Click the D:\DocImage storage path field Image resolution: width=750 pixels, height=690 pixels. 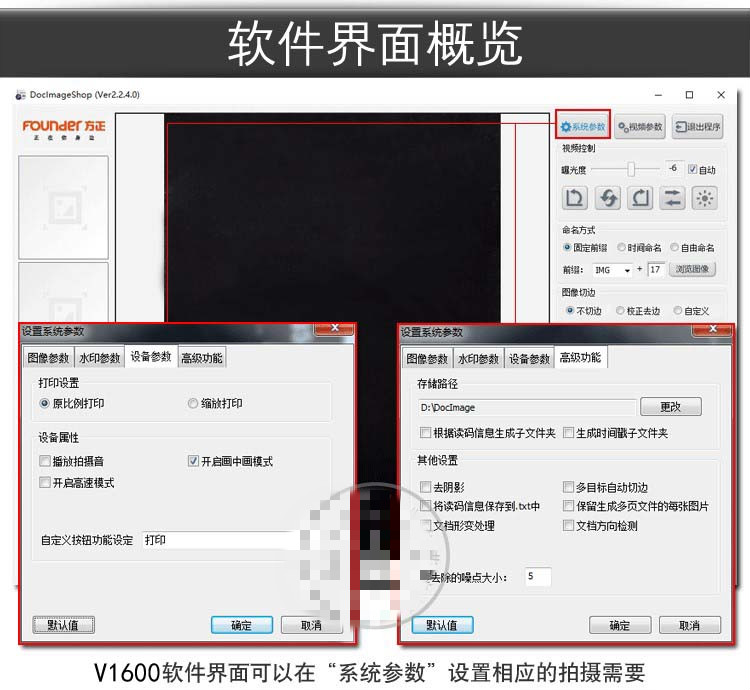527,407
